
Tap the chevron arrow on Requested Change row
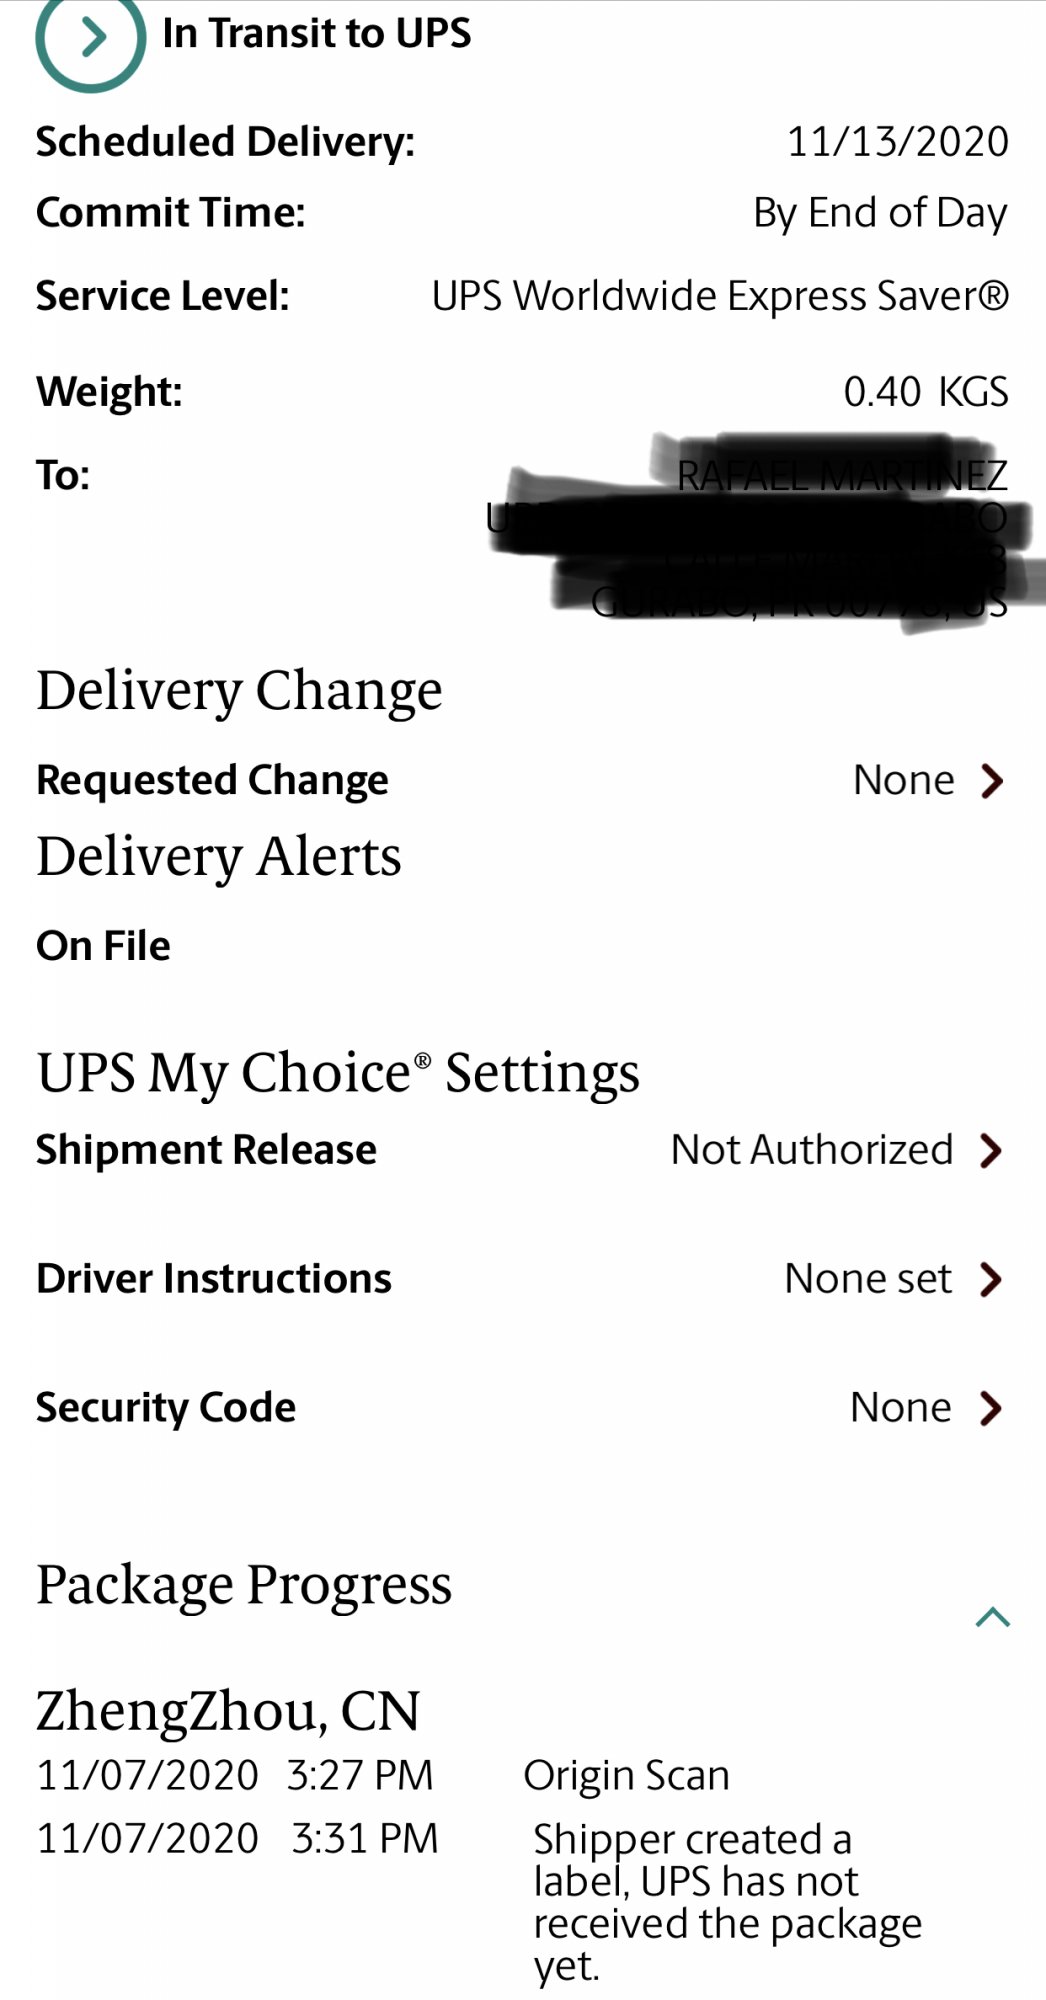991,781
